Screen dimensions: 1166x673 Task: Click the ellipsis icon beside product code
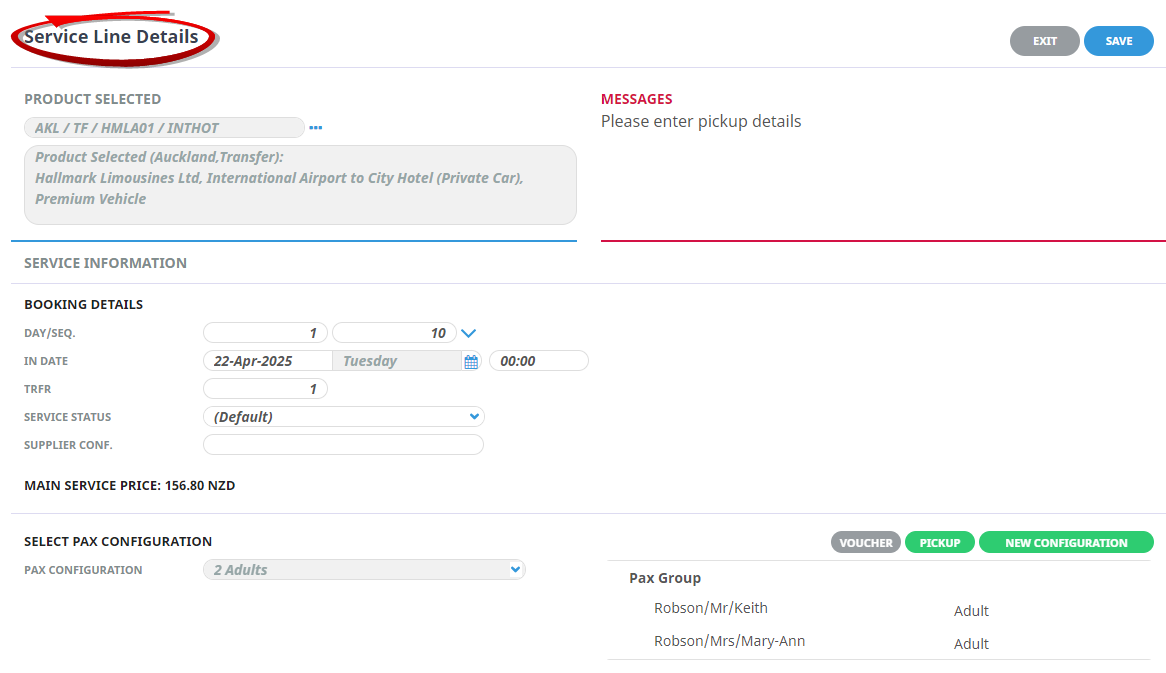coord(316,128)
